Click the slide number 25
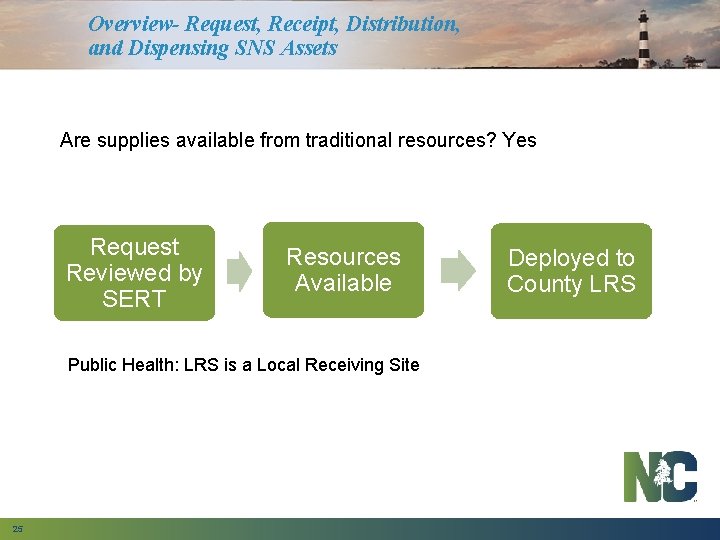The height and width of the screenshot is (540, 720). point(17,529)
